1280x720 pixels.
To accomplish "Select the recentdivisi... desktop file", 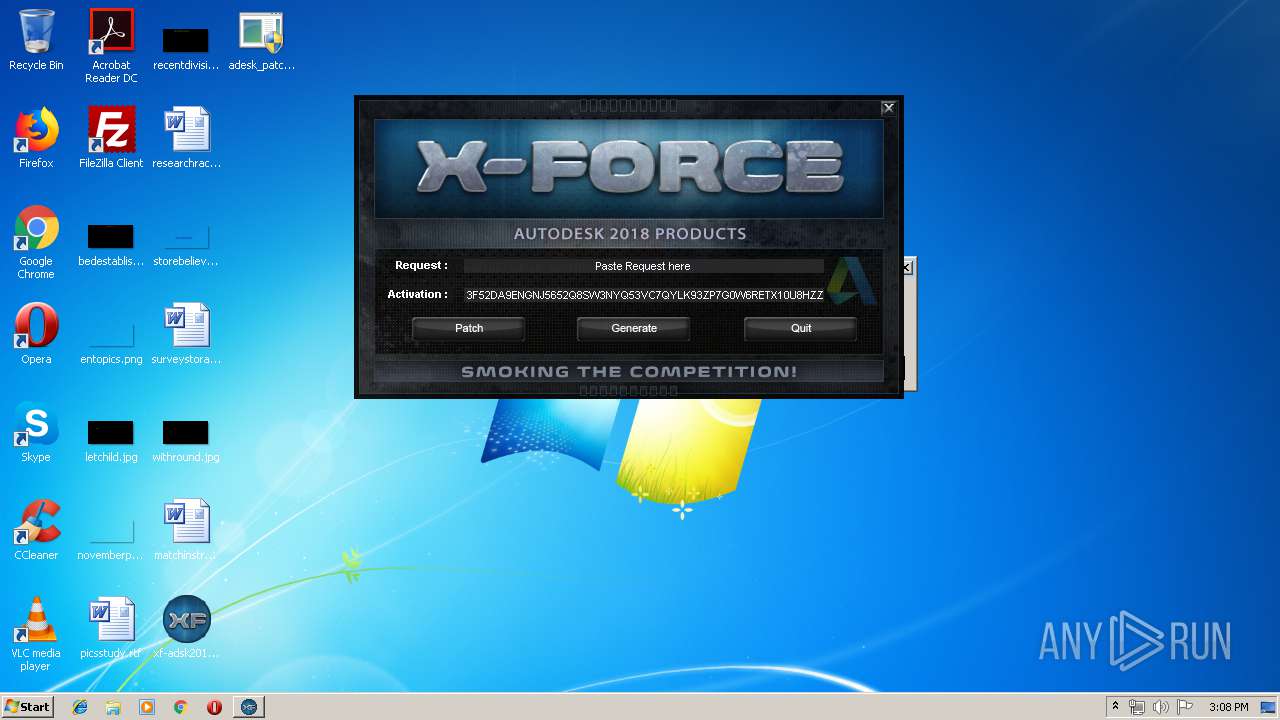I will [186, 46].
